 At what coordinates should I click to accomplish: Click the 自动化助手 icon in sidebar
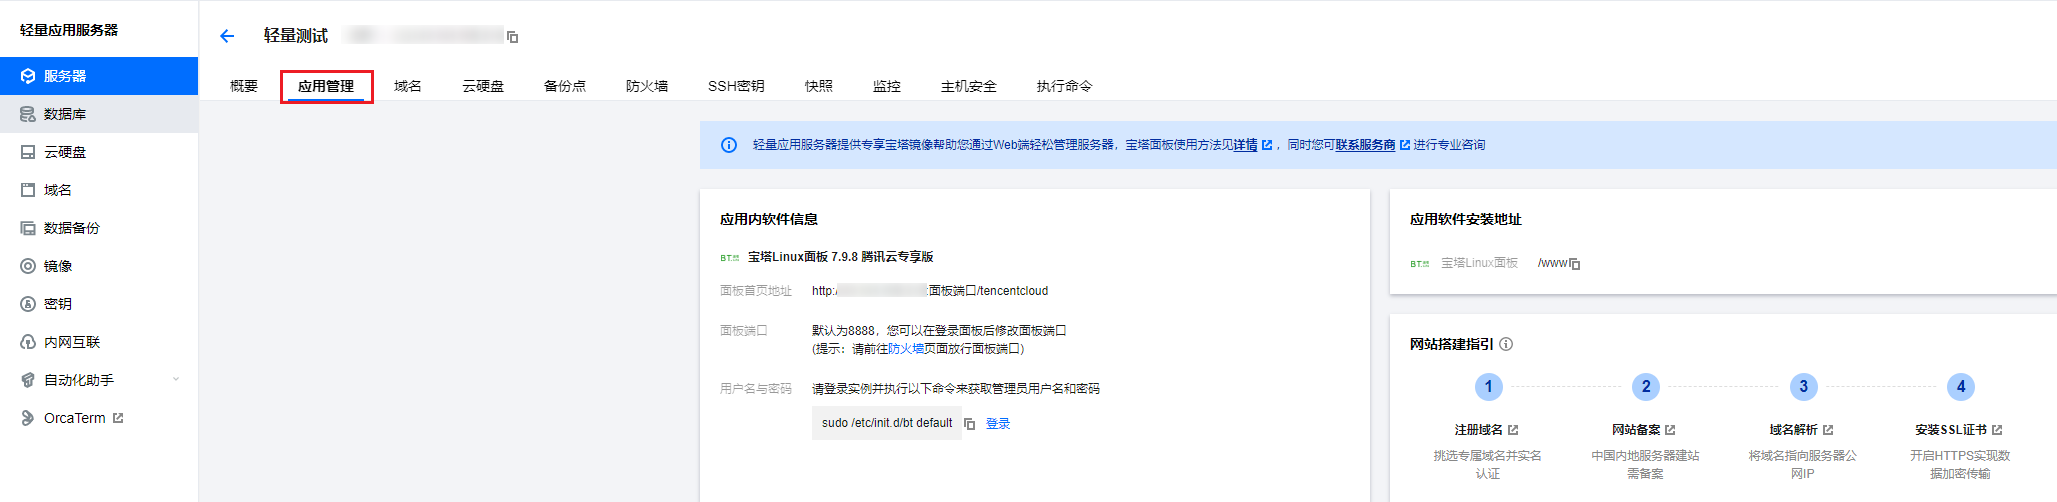click(x=28, y=380)
